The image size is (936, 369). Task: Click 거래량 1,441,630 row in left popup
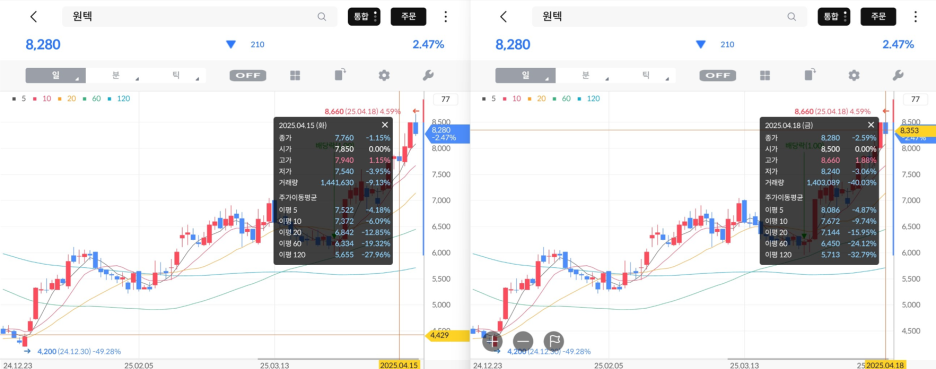coord(334,183)
